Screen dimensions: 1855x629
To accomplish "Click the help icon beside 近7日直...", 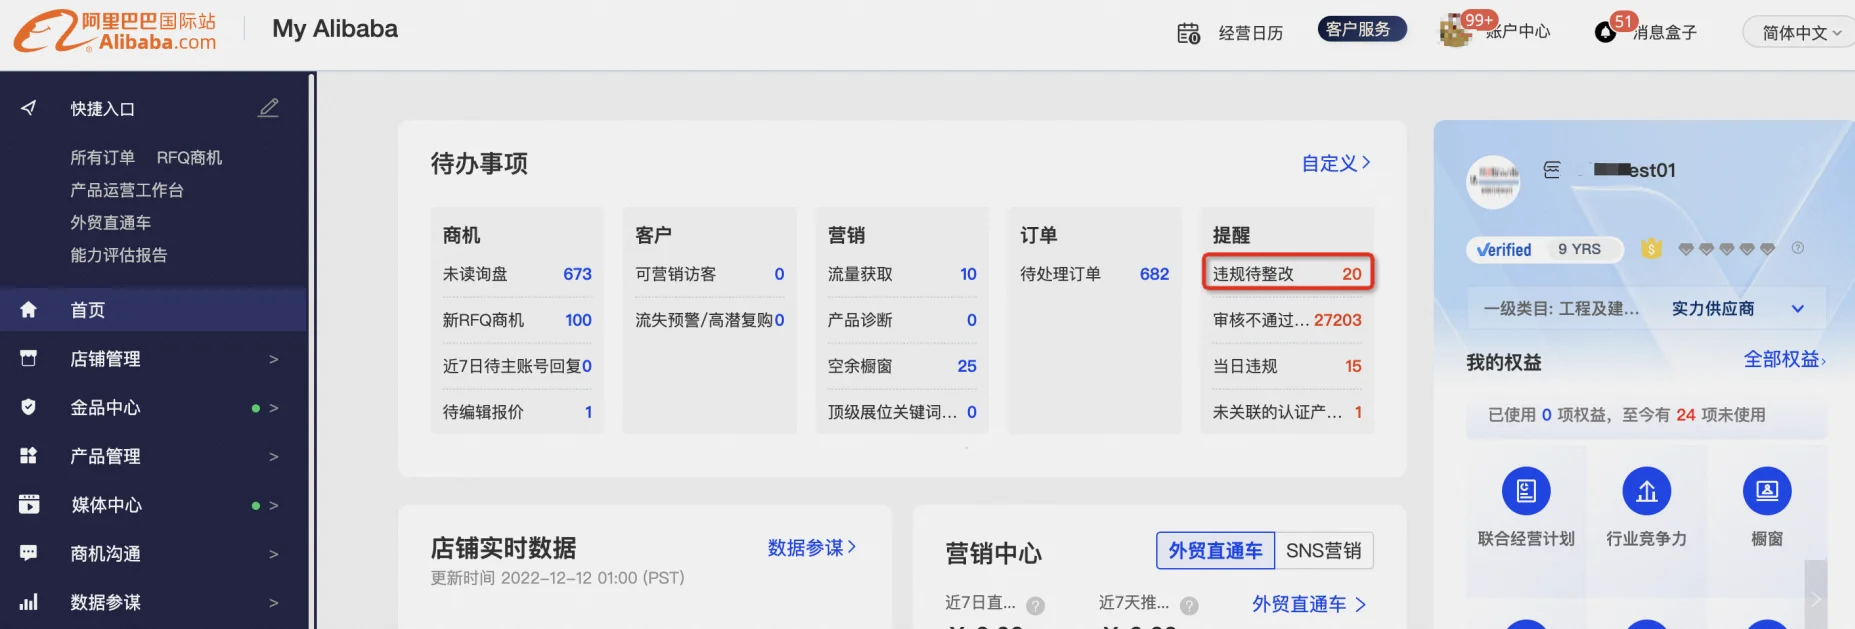I will coord(1036,605).
